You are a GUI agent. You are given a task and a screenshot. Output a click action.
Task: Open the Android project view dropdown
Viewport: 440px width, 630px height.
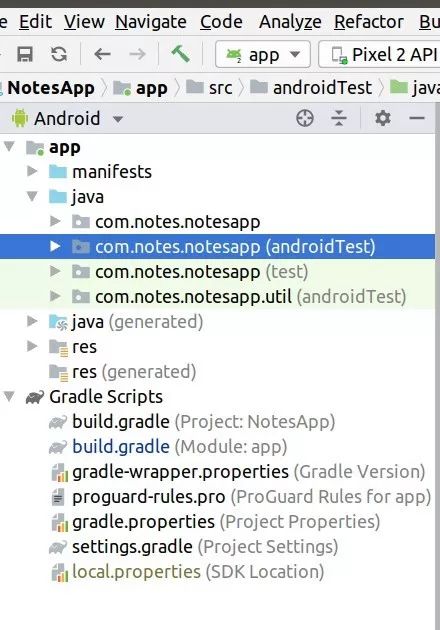click(x=67, y=119)
